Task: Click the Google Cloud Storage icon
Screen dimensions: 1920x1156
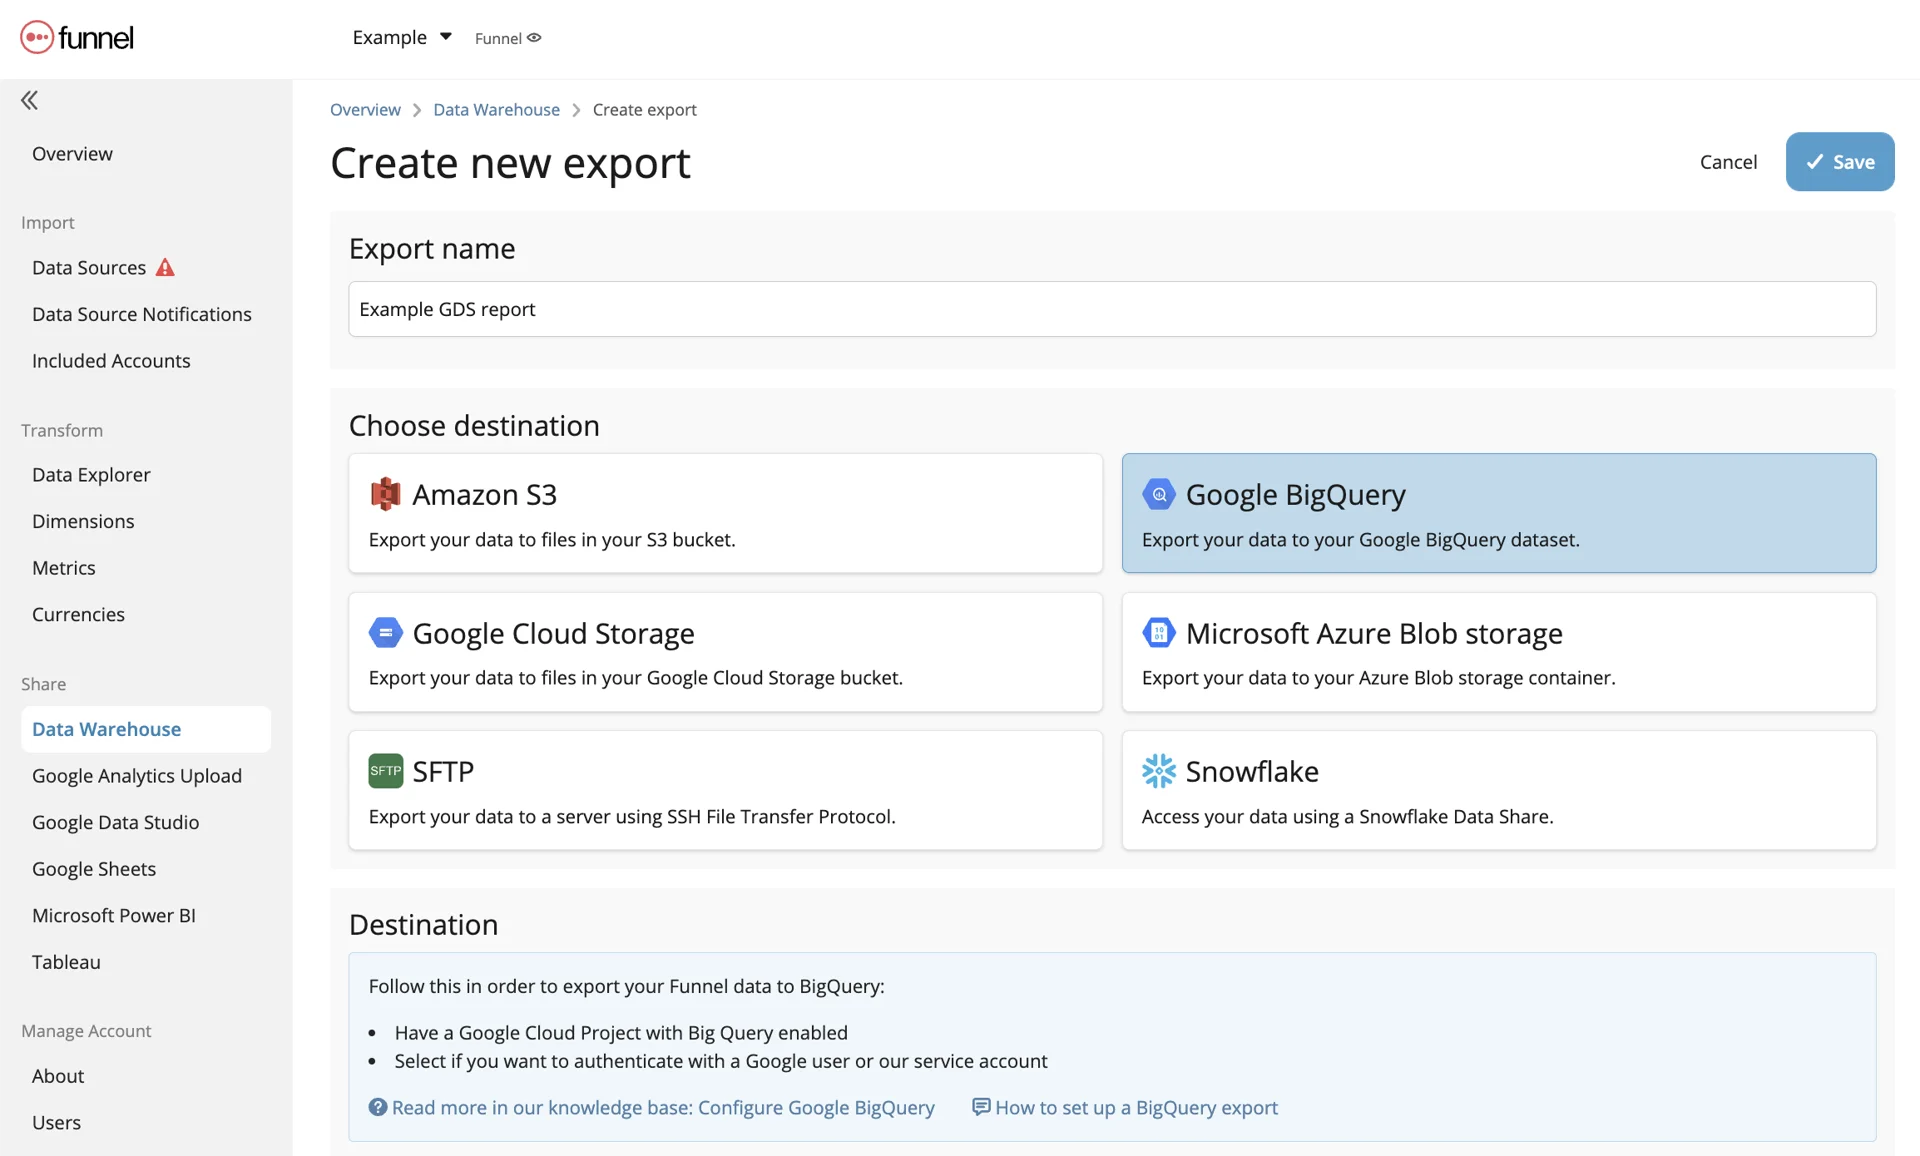Action: pyautogui.click(x=385, y=633)
